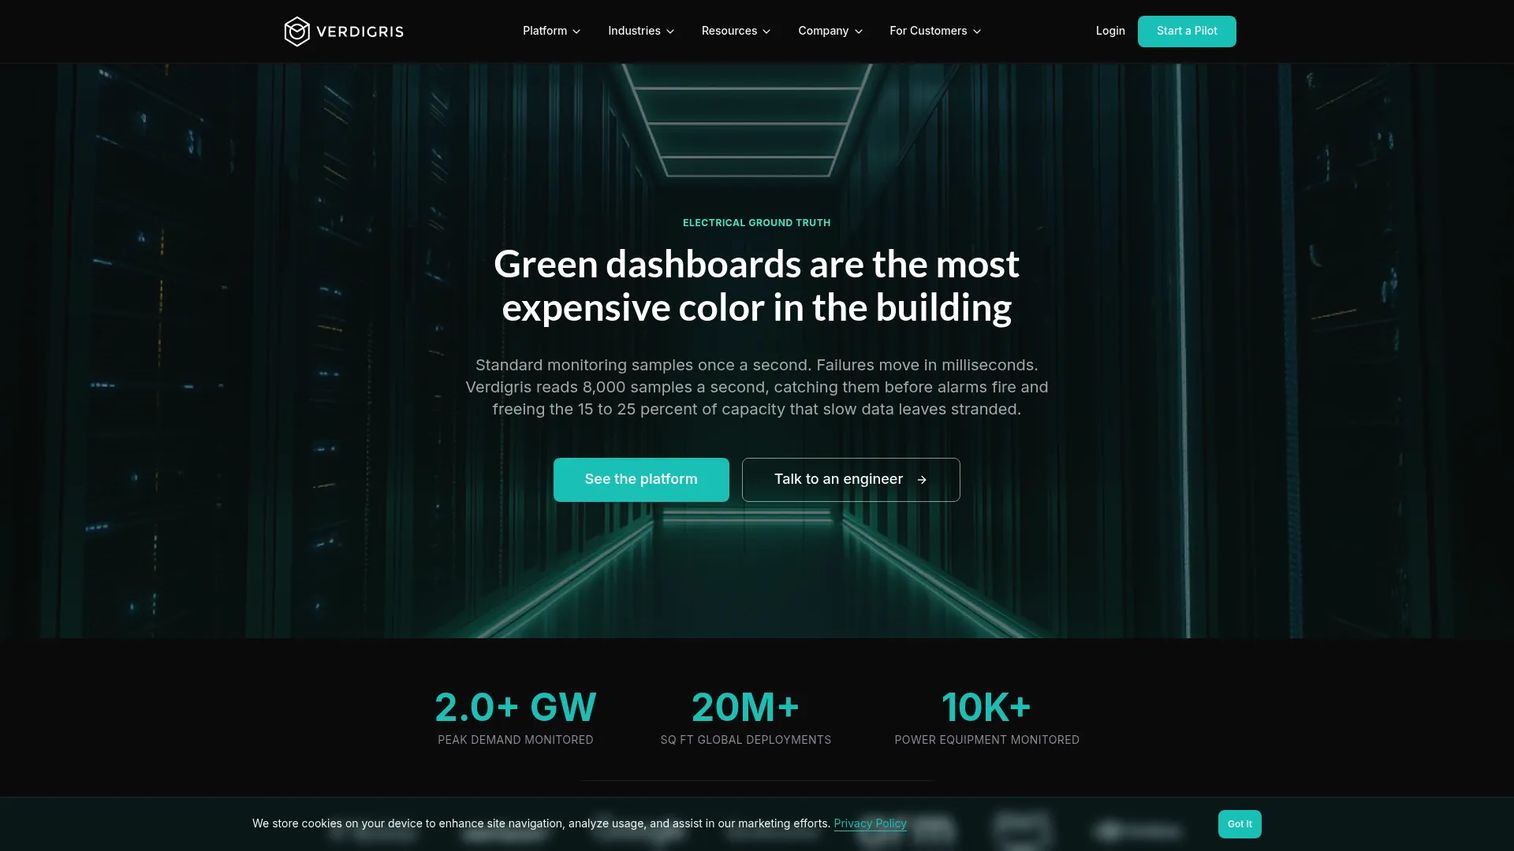
Task: Click the Green dashboards headline
Action: pyautogui.click(x=757, y=286)
